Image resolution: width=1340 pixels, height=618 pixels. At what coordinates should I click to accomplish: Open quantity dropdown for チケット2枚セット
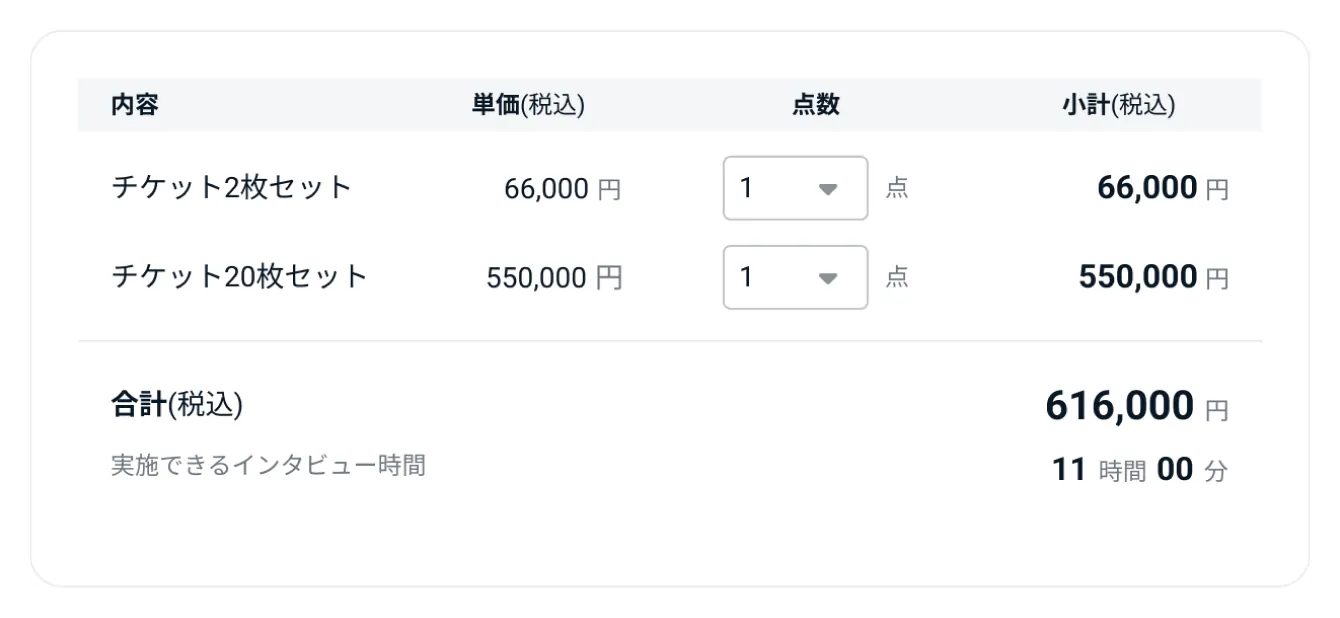[x=795, y=188]
